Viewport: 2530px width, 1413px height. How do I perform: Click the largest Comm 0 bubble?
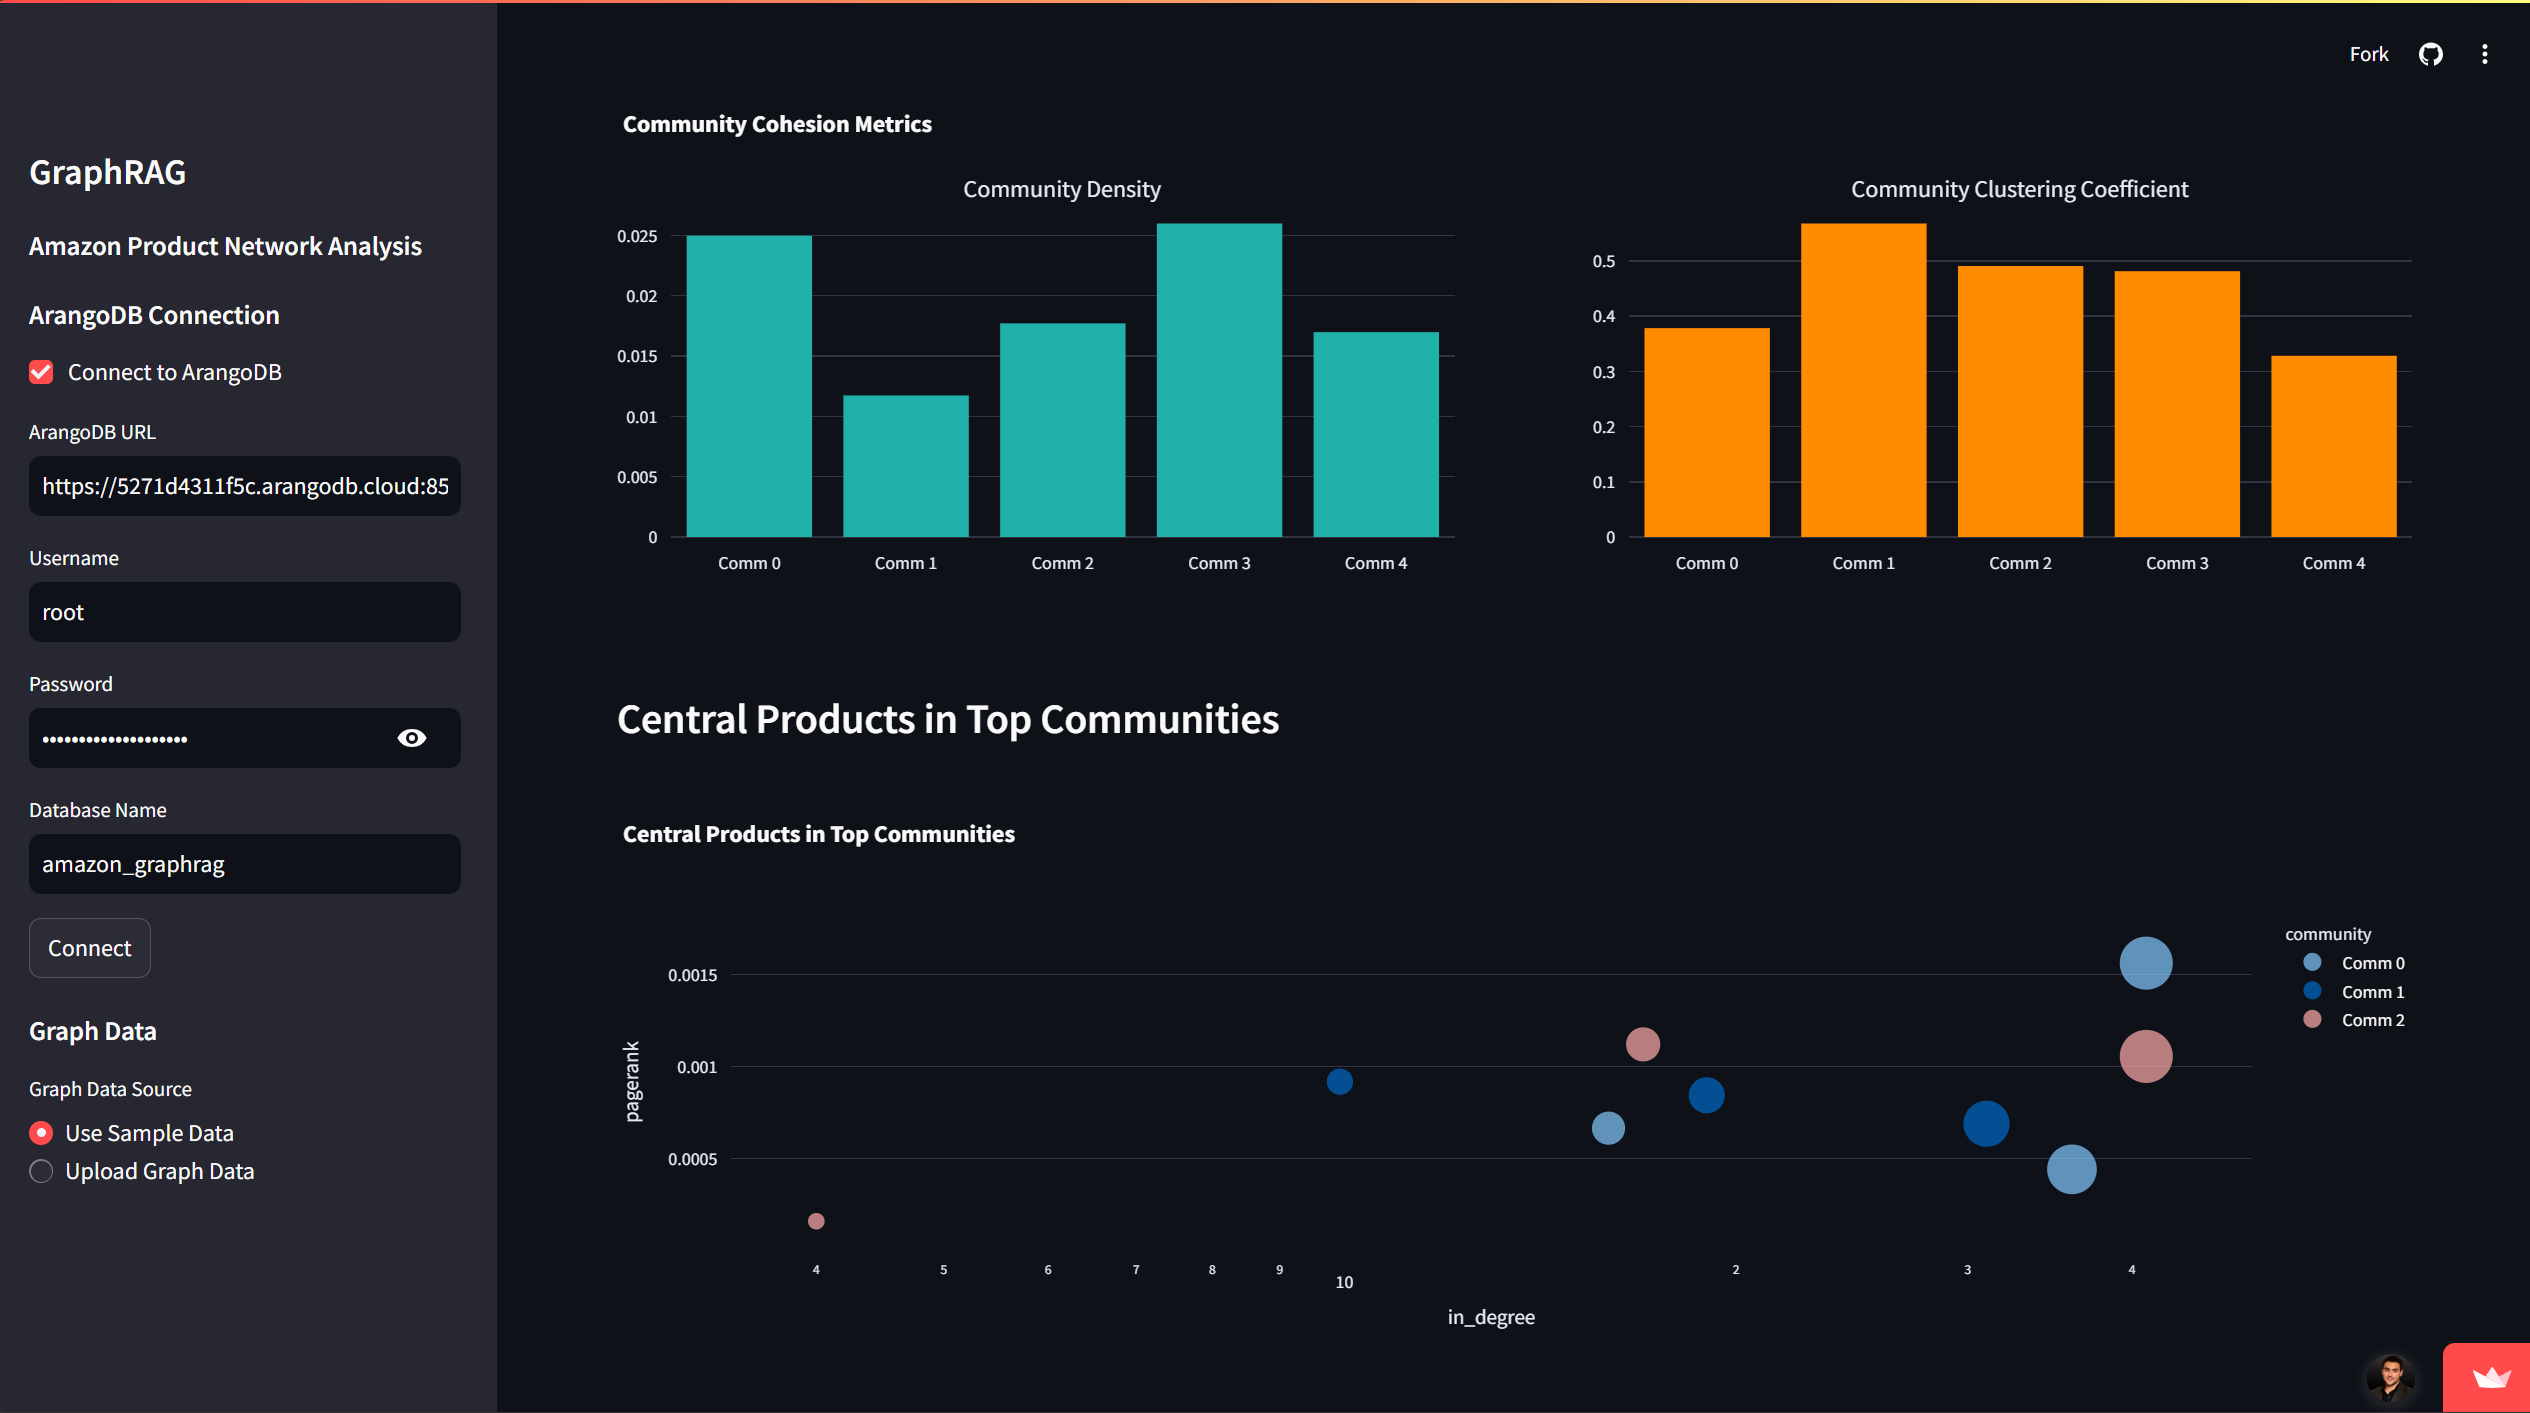(x=2146, y=963)
